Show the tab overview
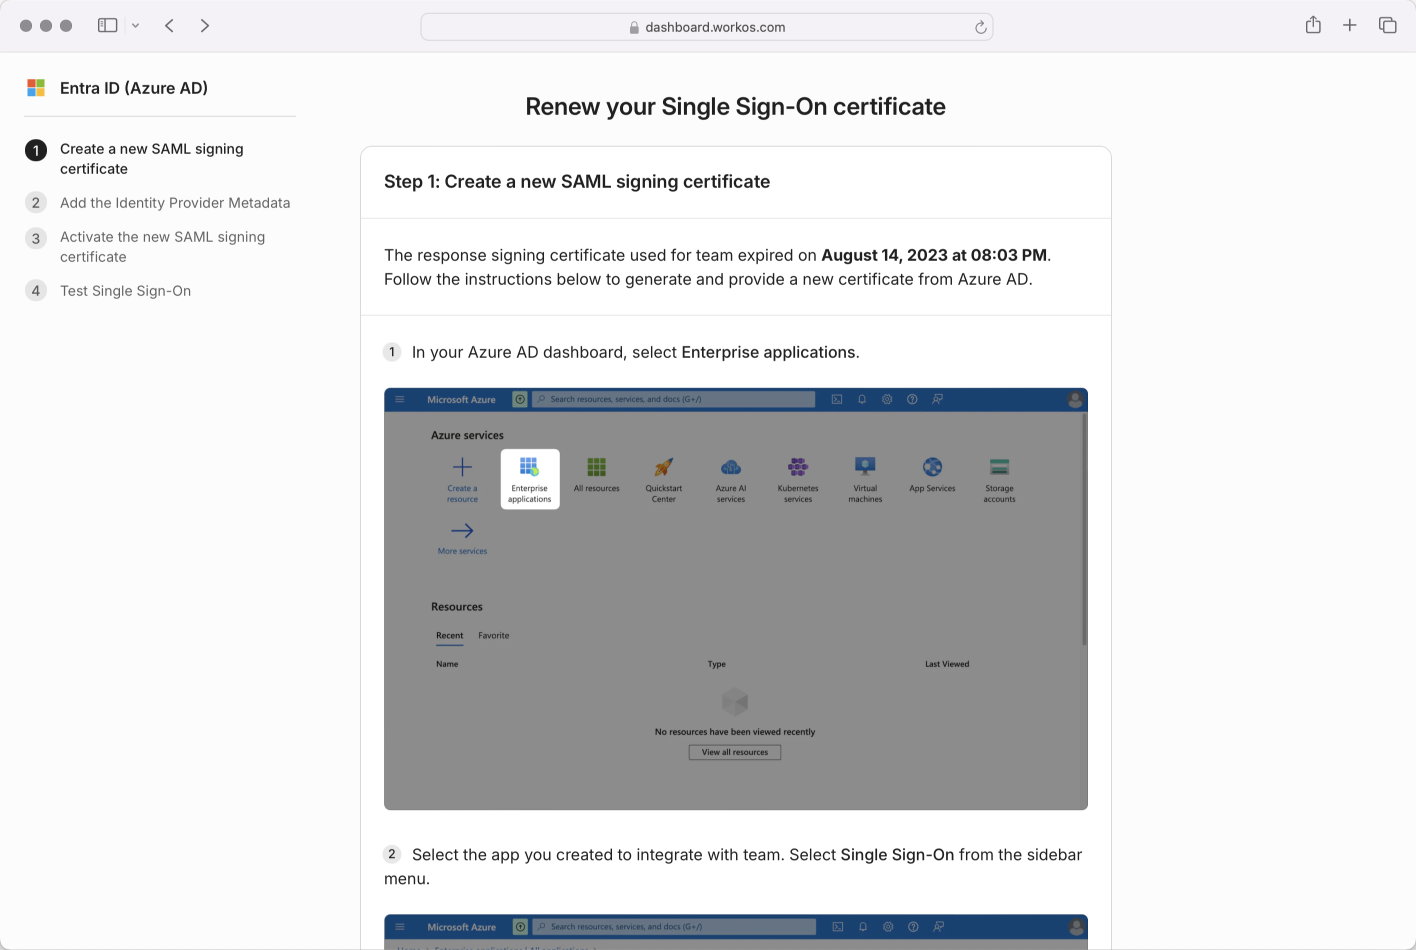The height and width of the screenshot is (950, 1416). pos(1387,25)
